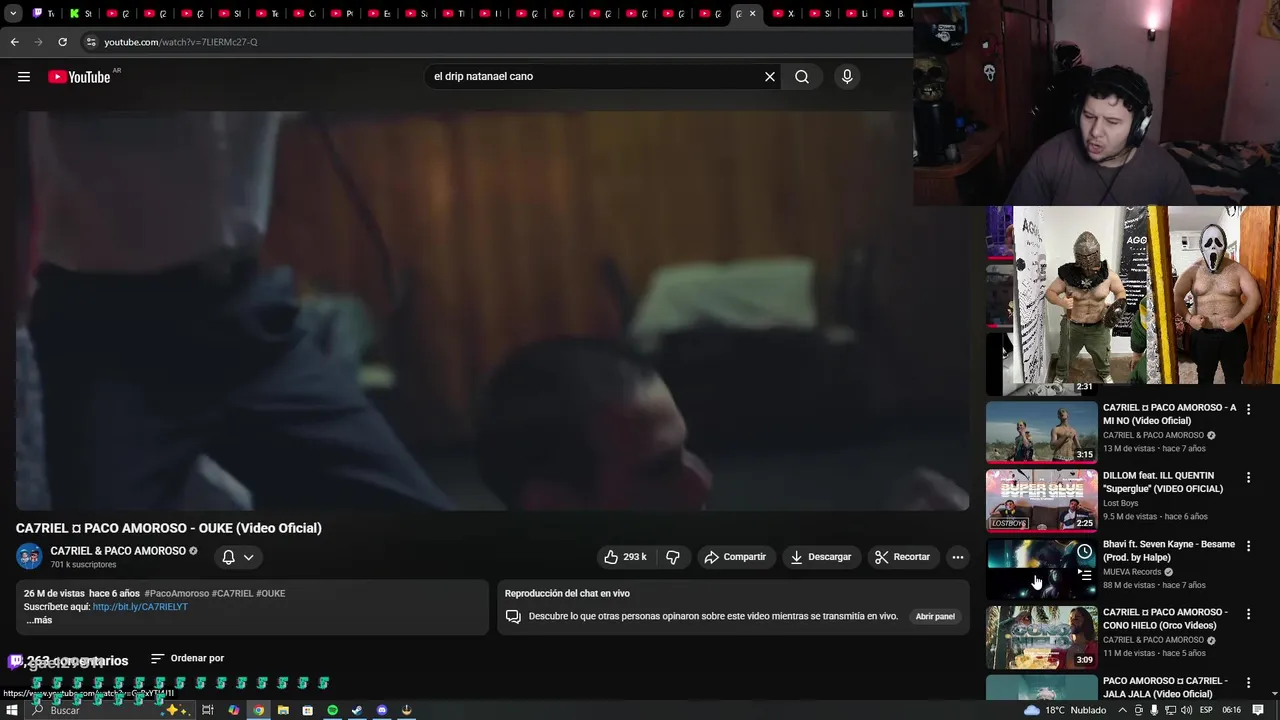Open more actions (three dots) under the video
Screen dimensions: 1280x720
coord(957,557)
